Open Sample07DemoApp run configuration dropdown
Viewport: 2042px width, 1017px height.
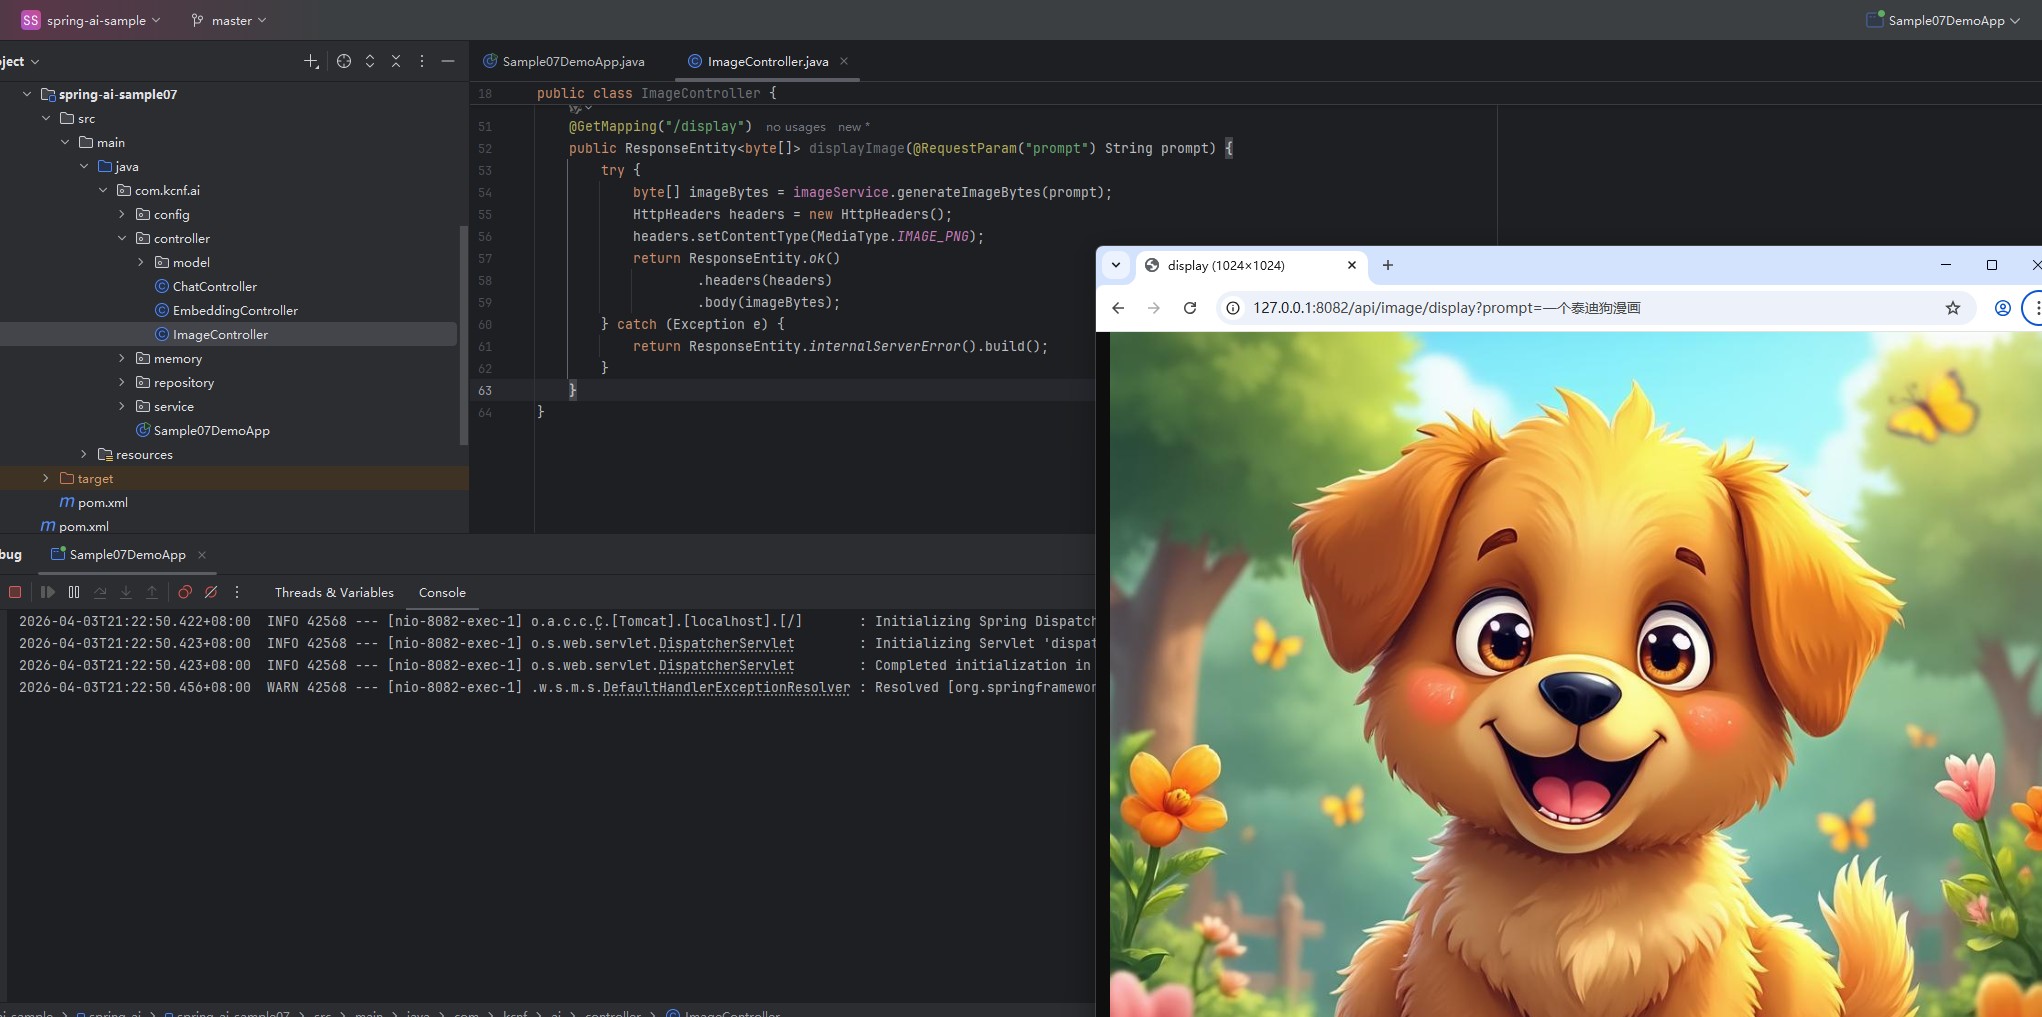[x=1944, y=20]
